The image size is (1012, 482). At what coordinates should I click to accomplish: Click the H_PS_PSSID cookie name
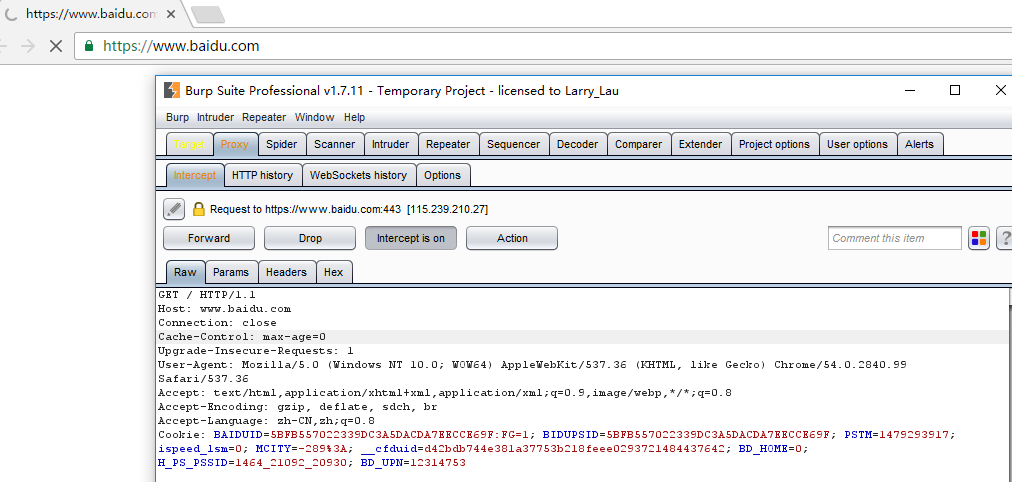coord(193,463)
